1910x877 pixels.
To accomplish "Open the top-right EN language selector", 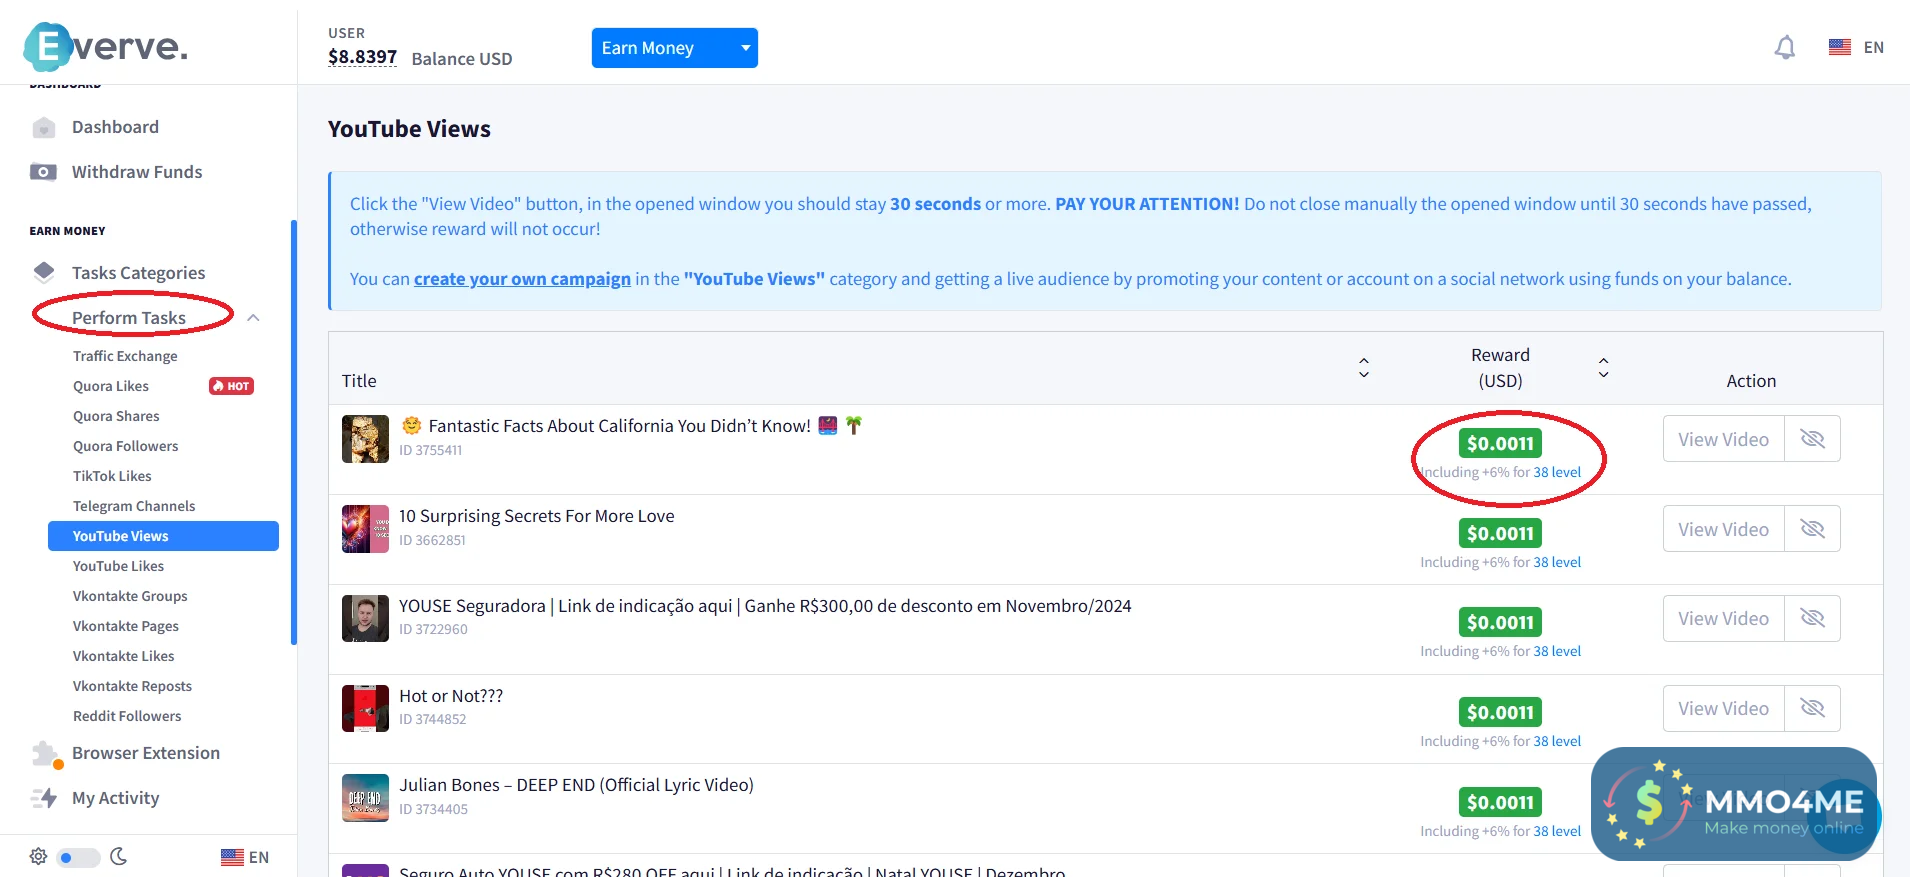I will click(1856, 47).
